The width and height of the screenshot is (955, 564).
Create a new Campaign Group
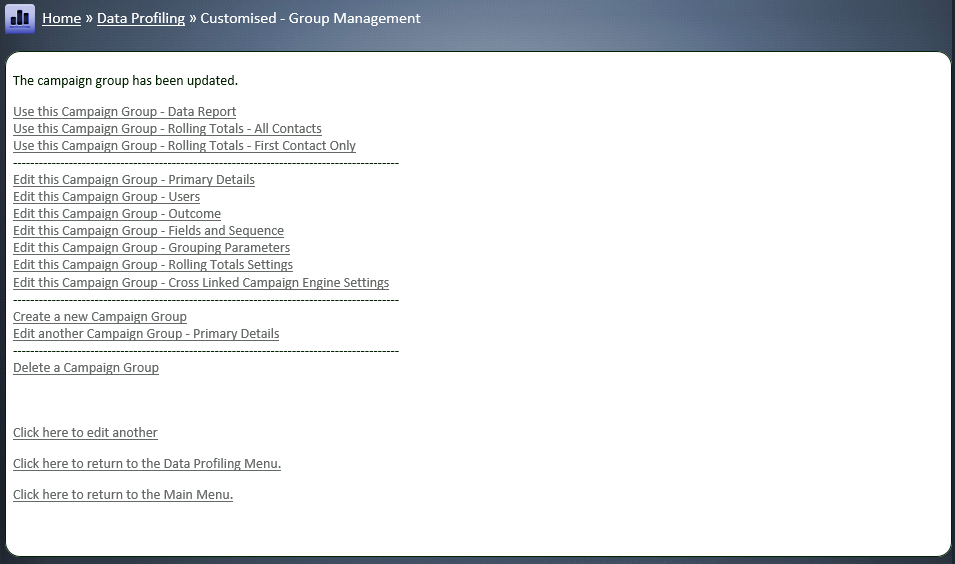(99, 317)
